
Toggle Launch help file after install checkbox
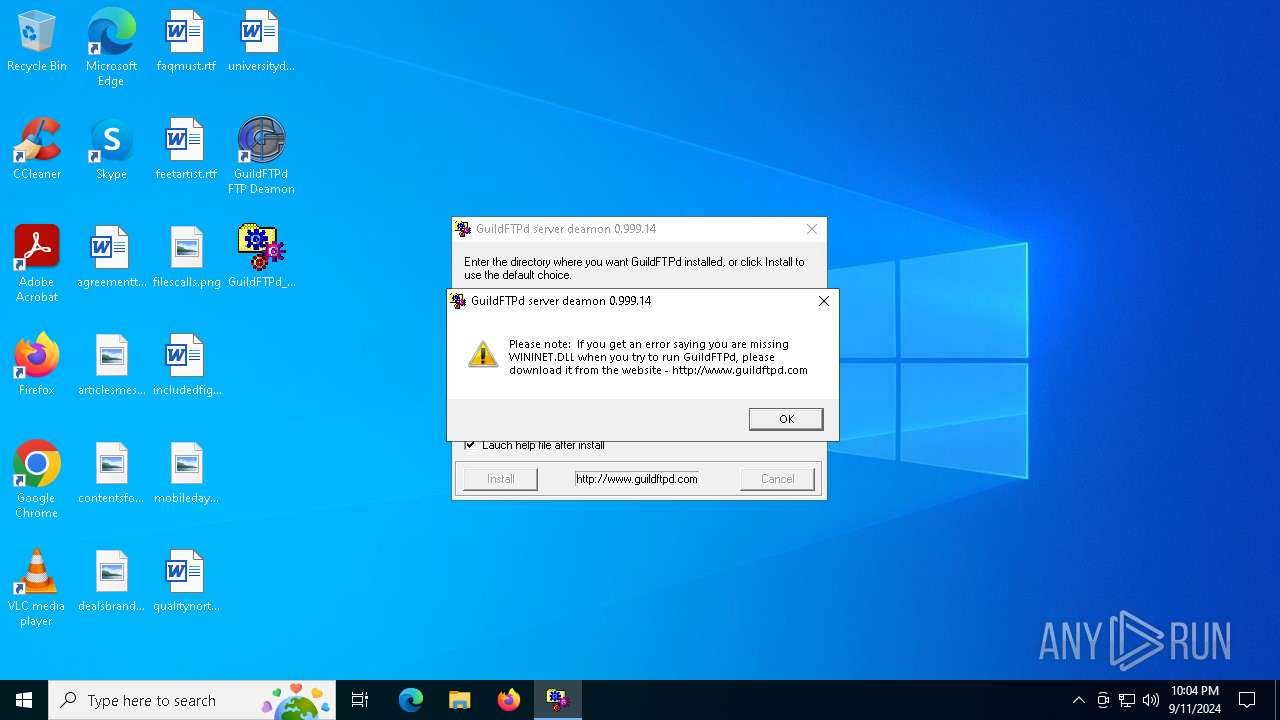point(470,445)
